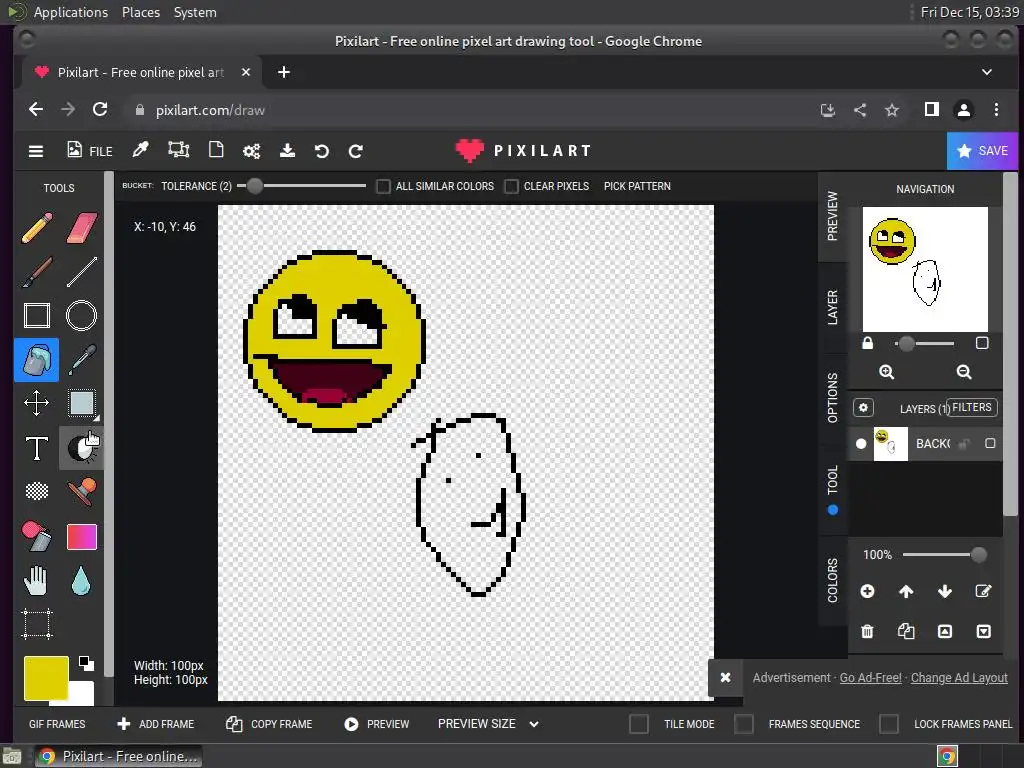Select the Pencil tool

pos(37,228)
